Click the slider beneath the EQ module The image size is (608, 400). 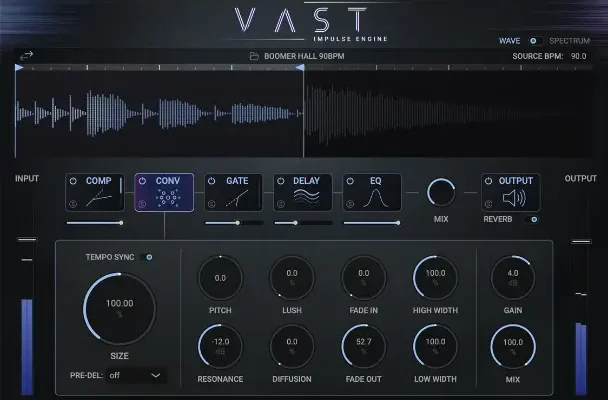(373, 223)
